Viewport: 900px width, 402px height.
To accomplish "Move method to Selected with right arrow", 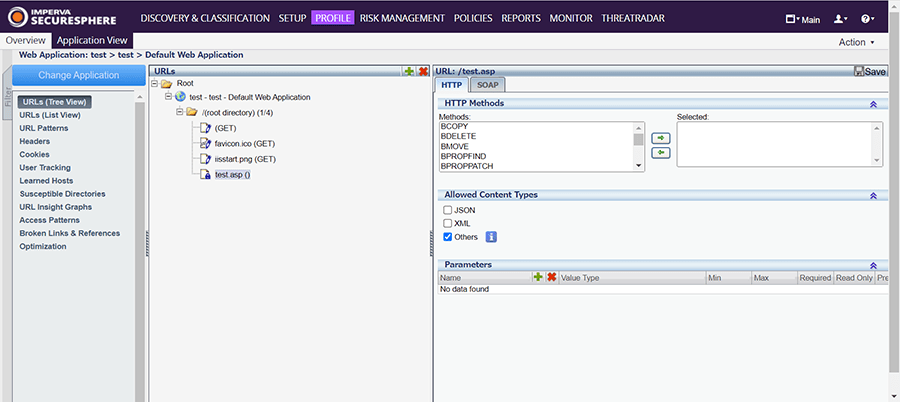I will point(660,137).
